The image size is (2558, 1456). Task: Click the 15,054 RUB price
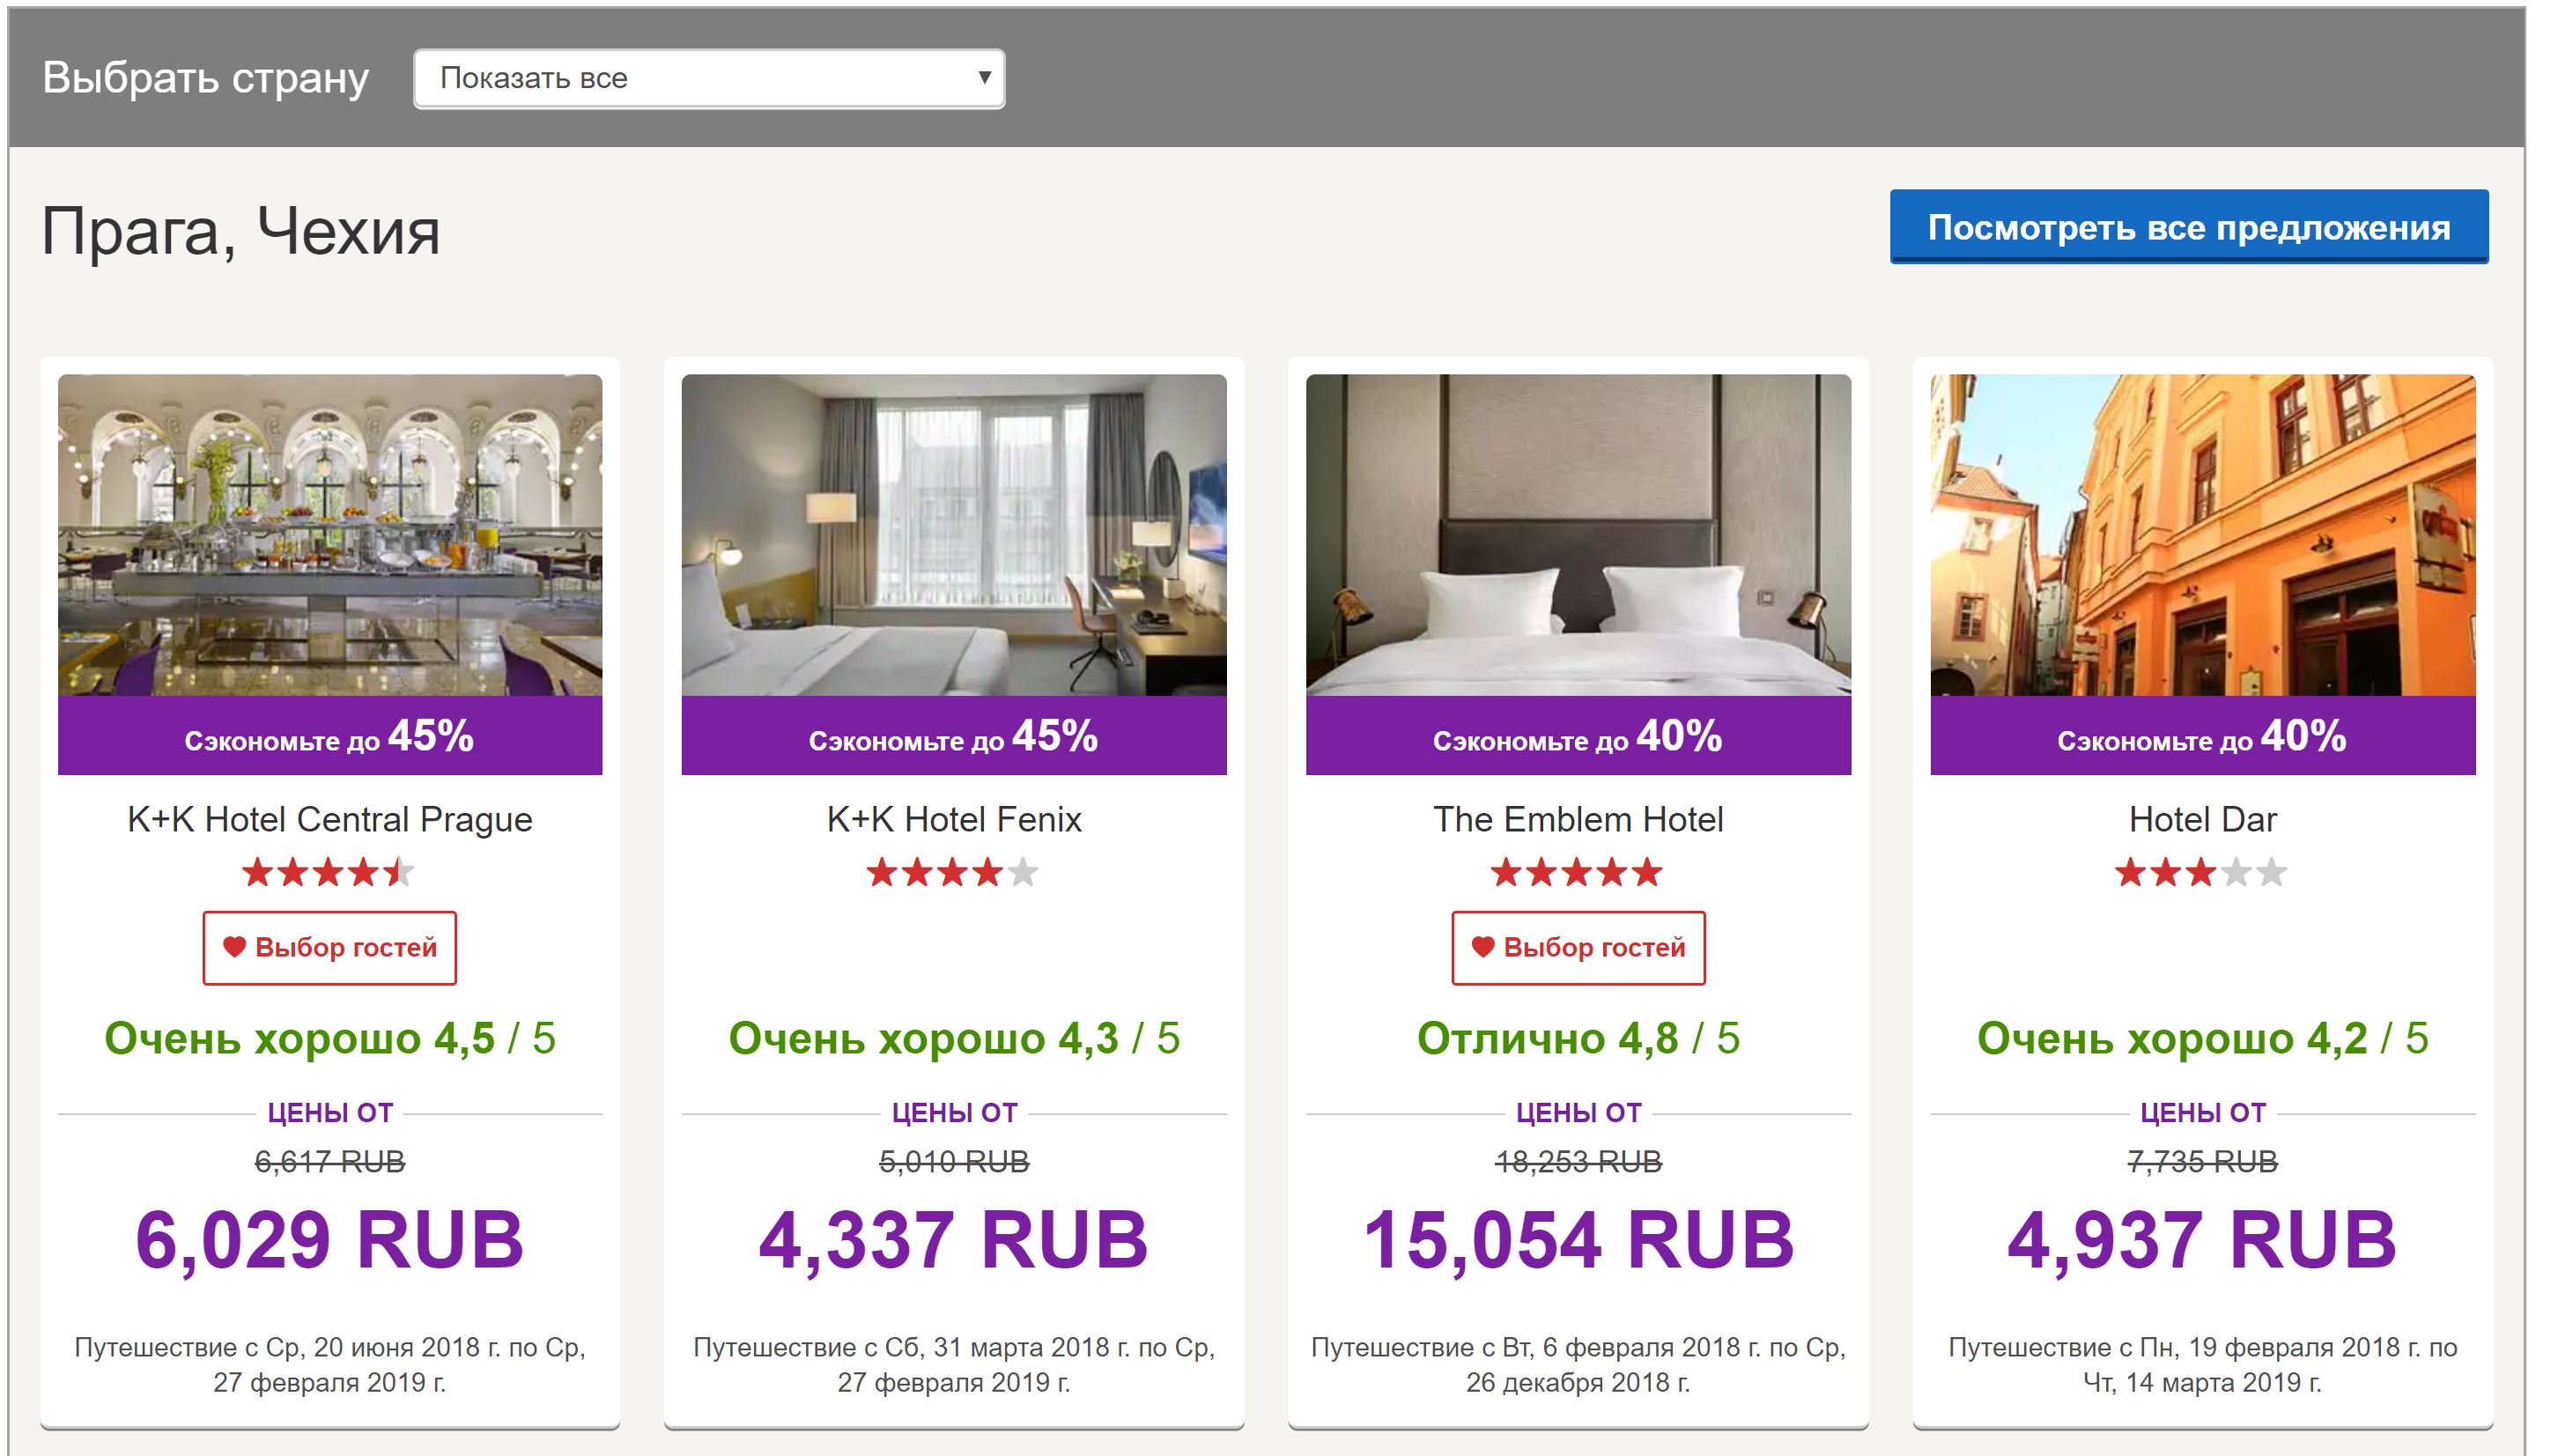tap(1577, 1240)
